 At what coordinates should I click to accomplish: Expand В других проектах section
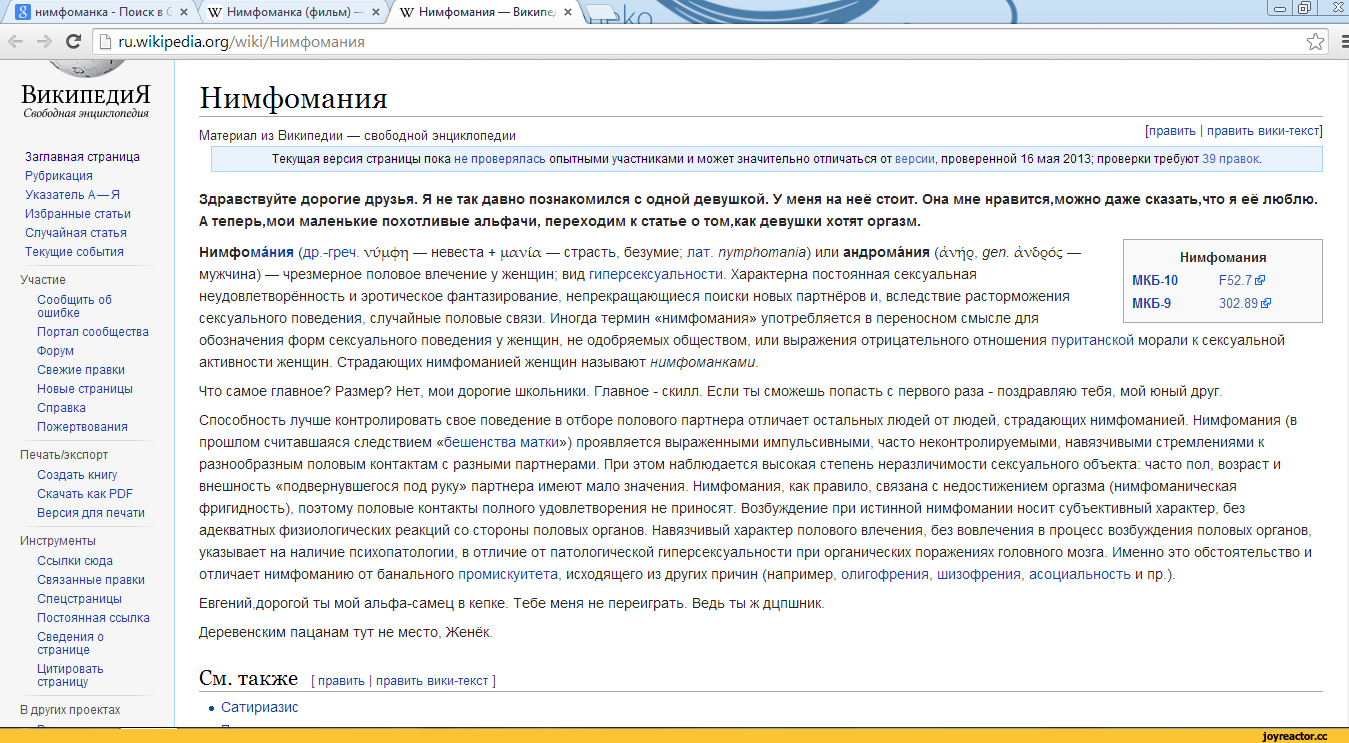point(70,710)
